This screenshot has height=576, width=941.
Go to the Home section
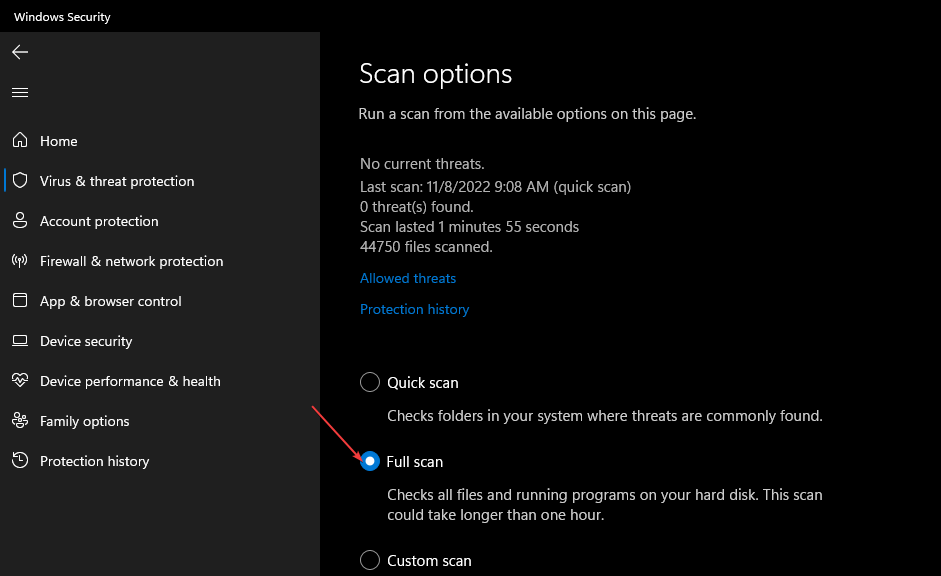tap(59, 141)
